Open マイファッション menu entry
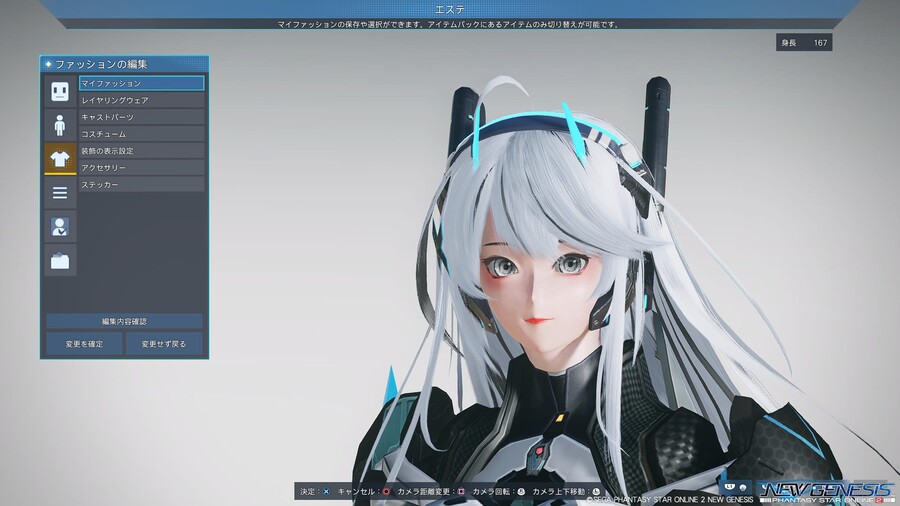This screenshot has width=900, height=506. click(x=141, y=83)
